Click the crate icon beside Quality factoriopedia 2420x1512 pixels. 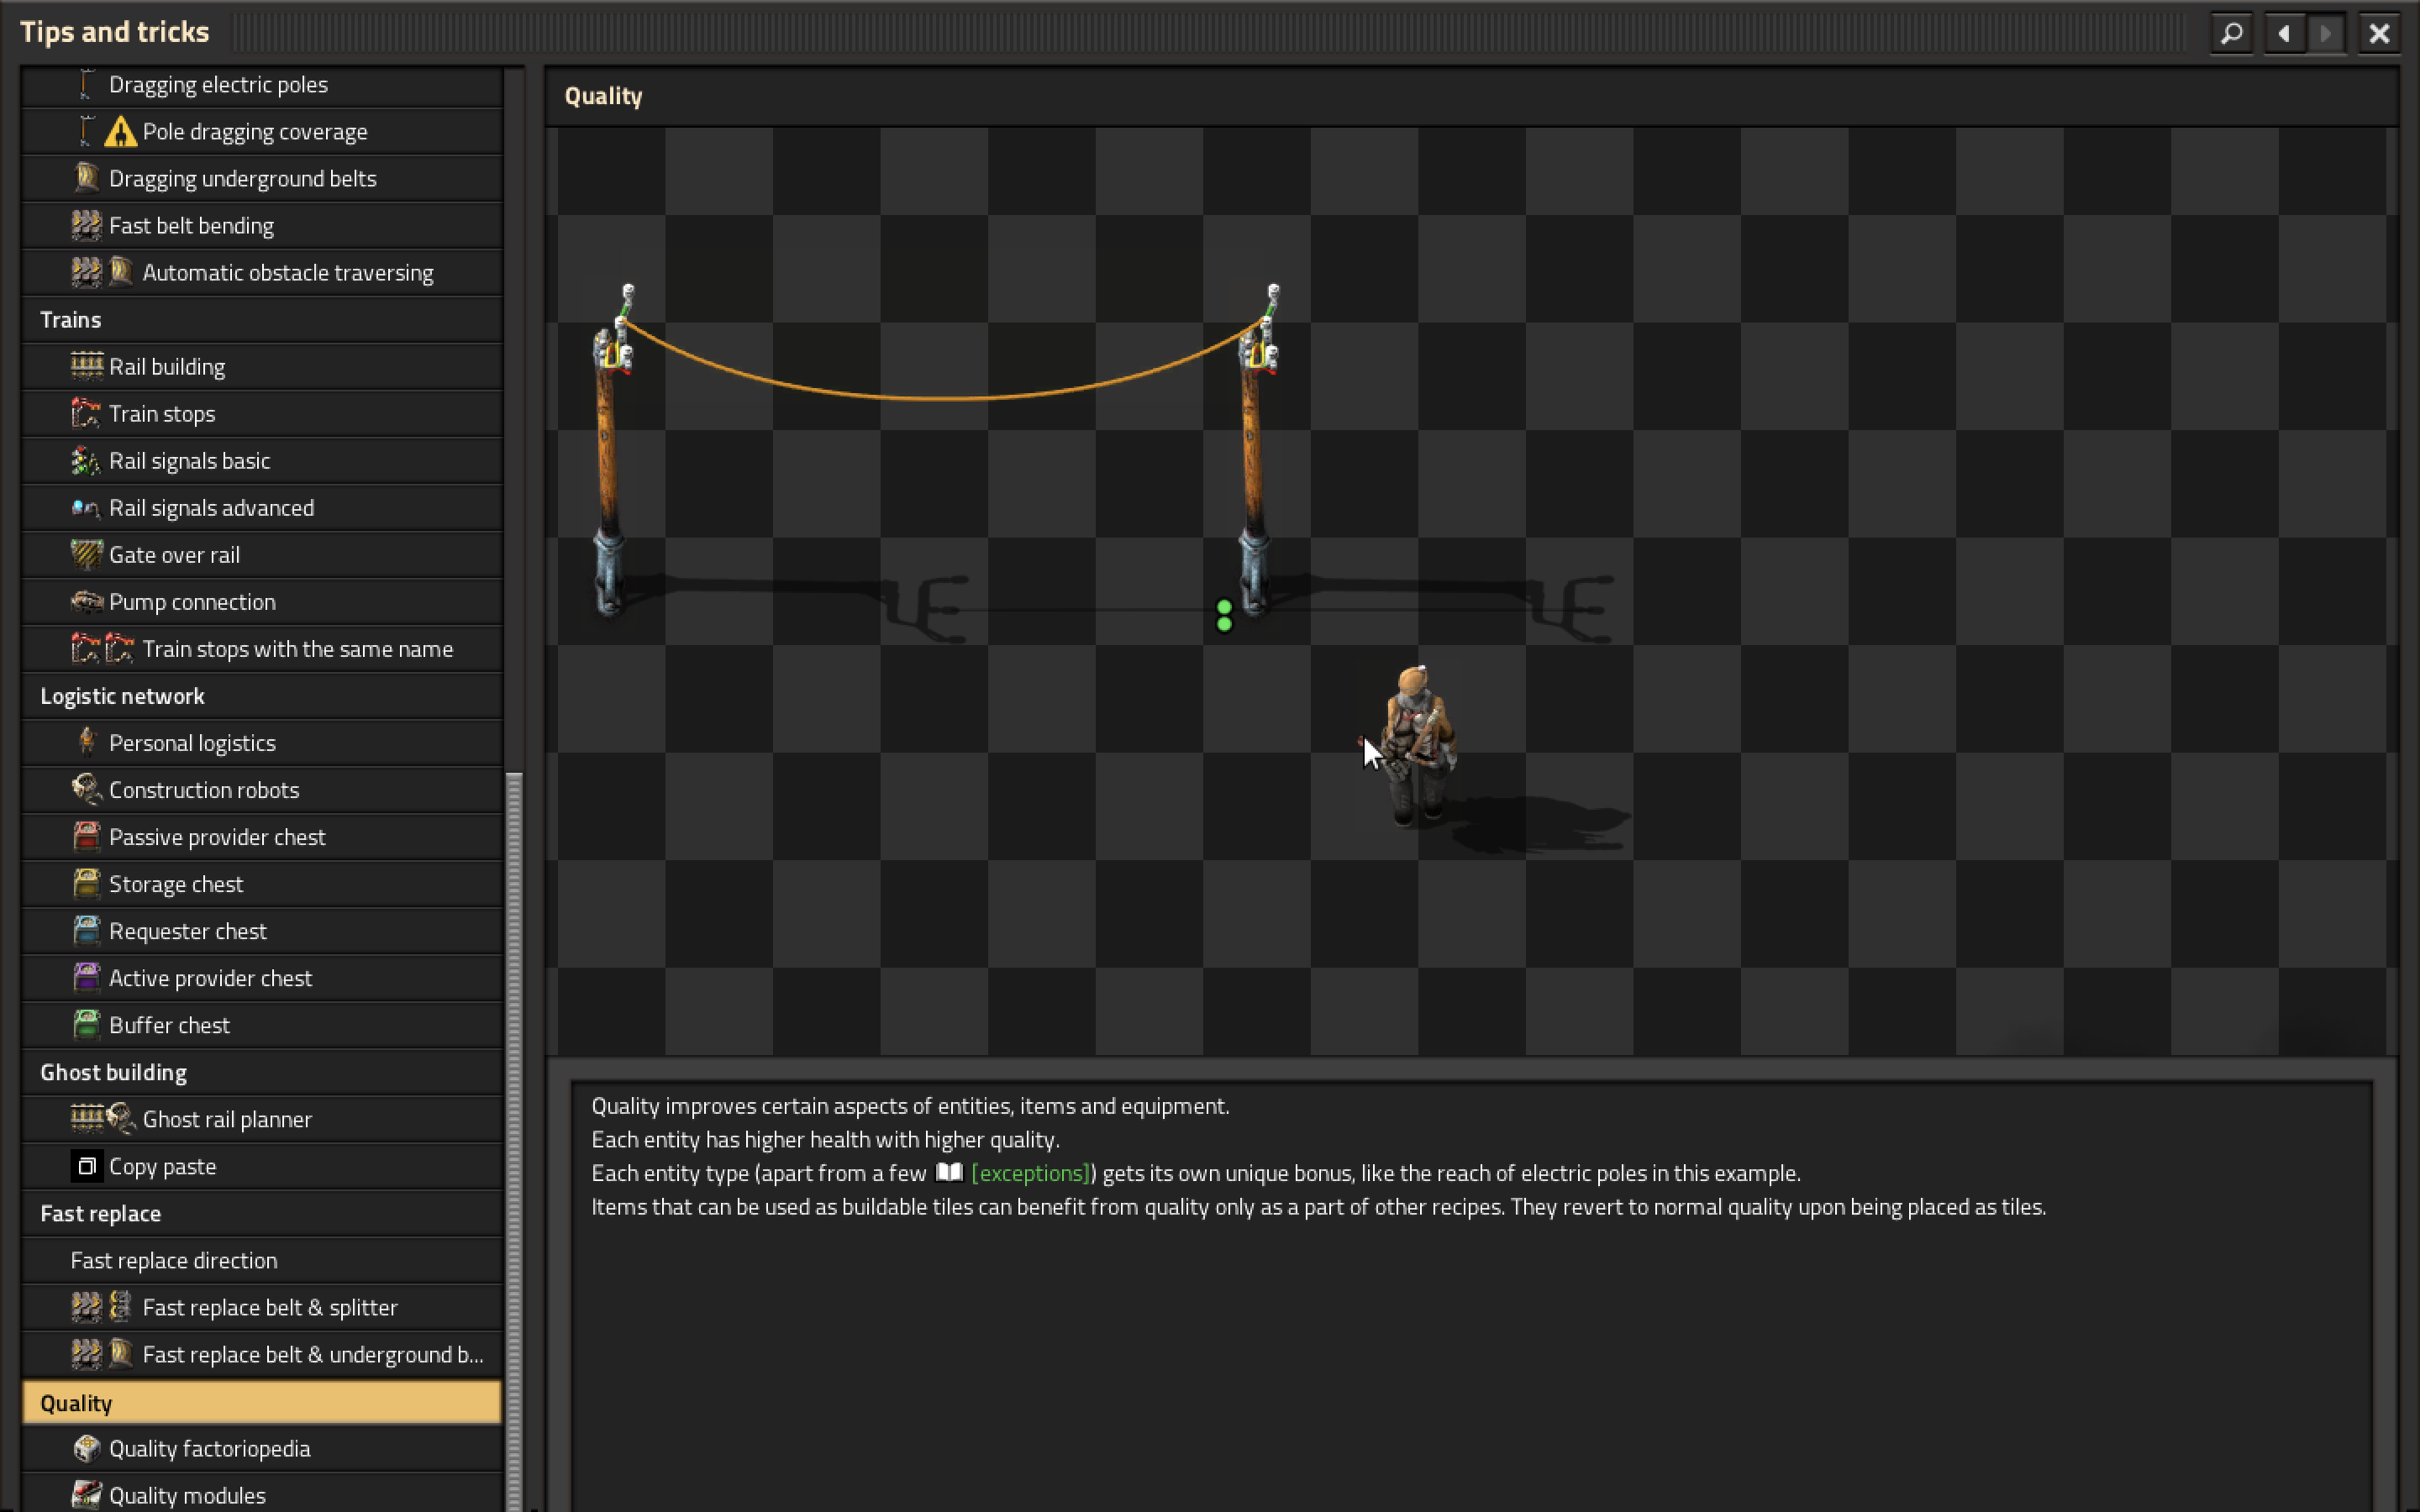point(87,1448)
